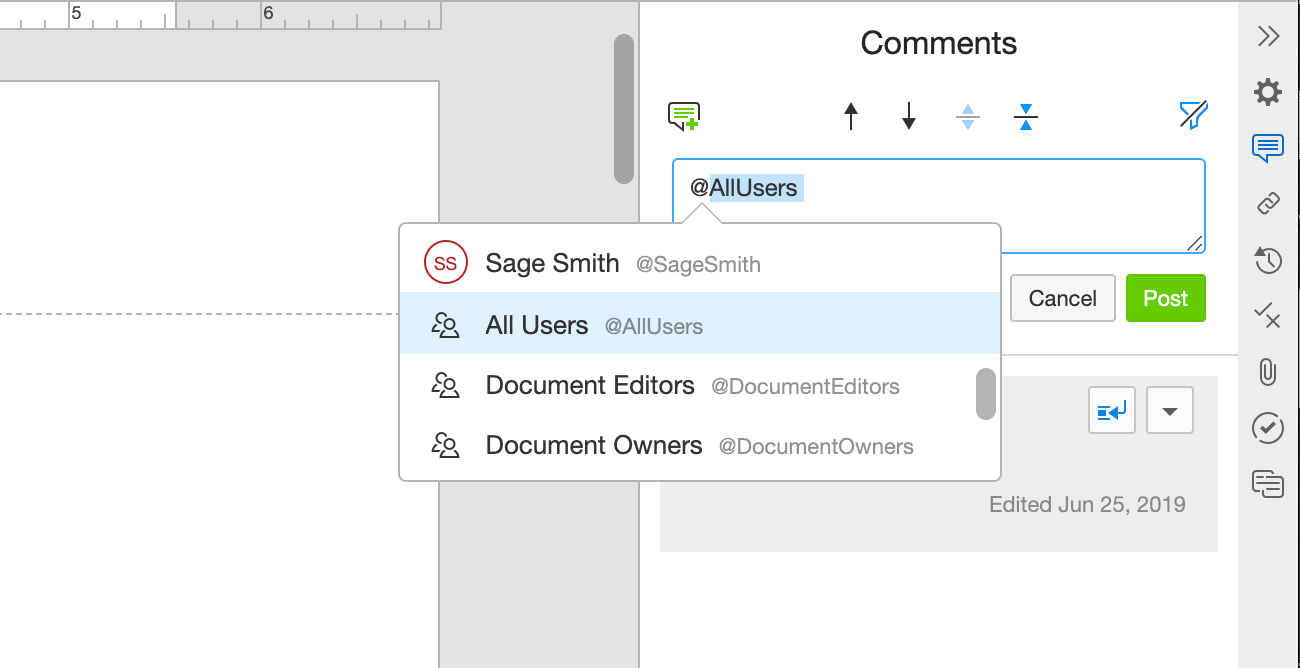Open settings gear in sidebar
The image size is (1300, 668).
pyautogui.click(x=1268, y=93)
